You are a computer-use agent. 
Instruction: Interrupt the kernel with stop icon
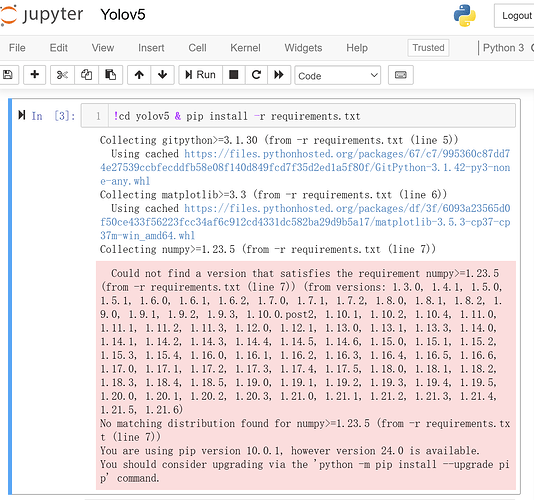(234, 75)
